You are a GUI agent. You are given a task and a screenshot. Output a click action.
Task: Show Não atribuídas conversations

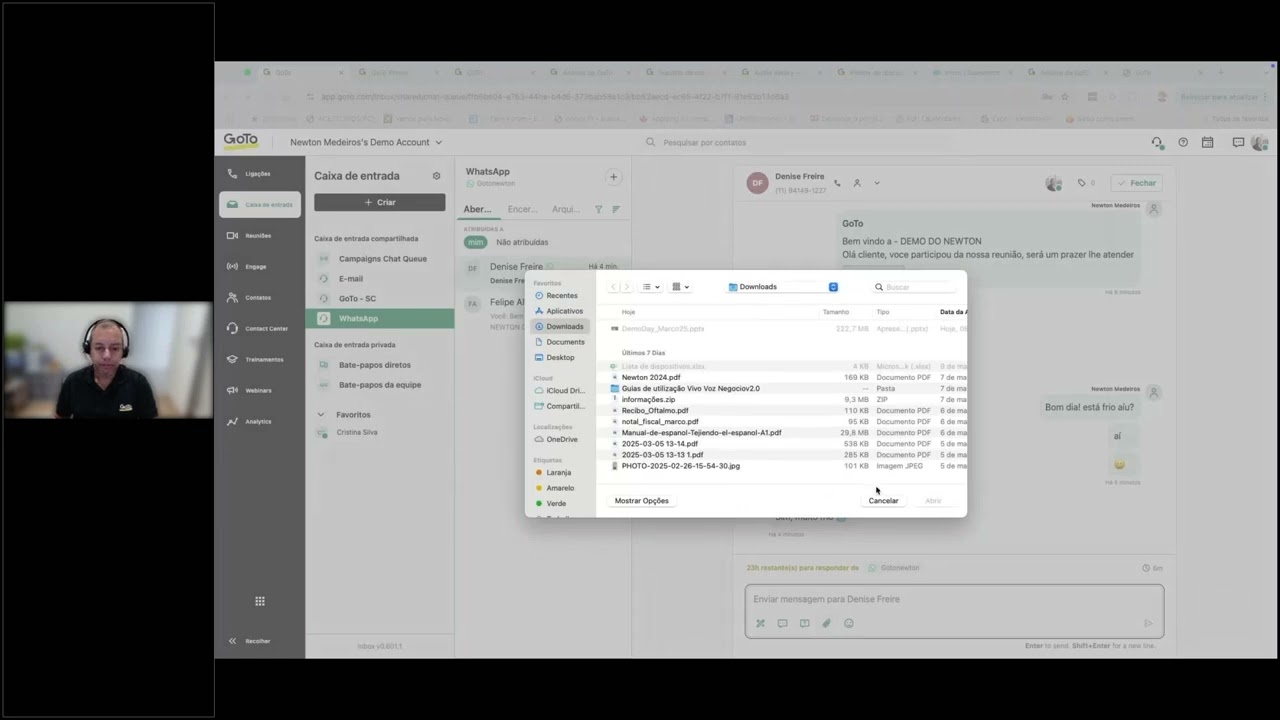click(522, 242)
